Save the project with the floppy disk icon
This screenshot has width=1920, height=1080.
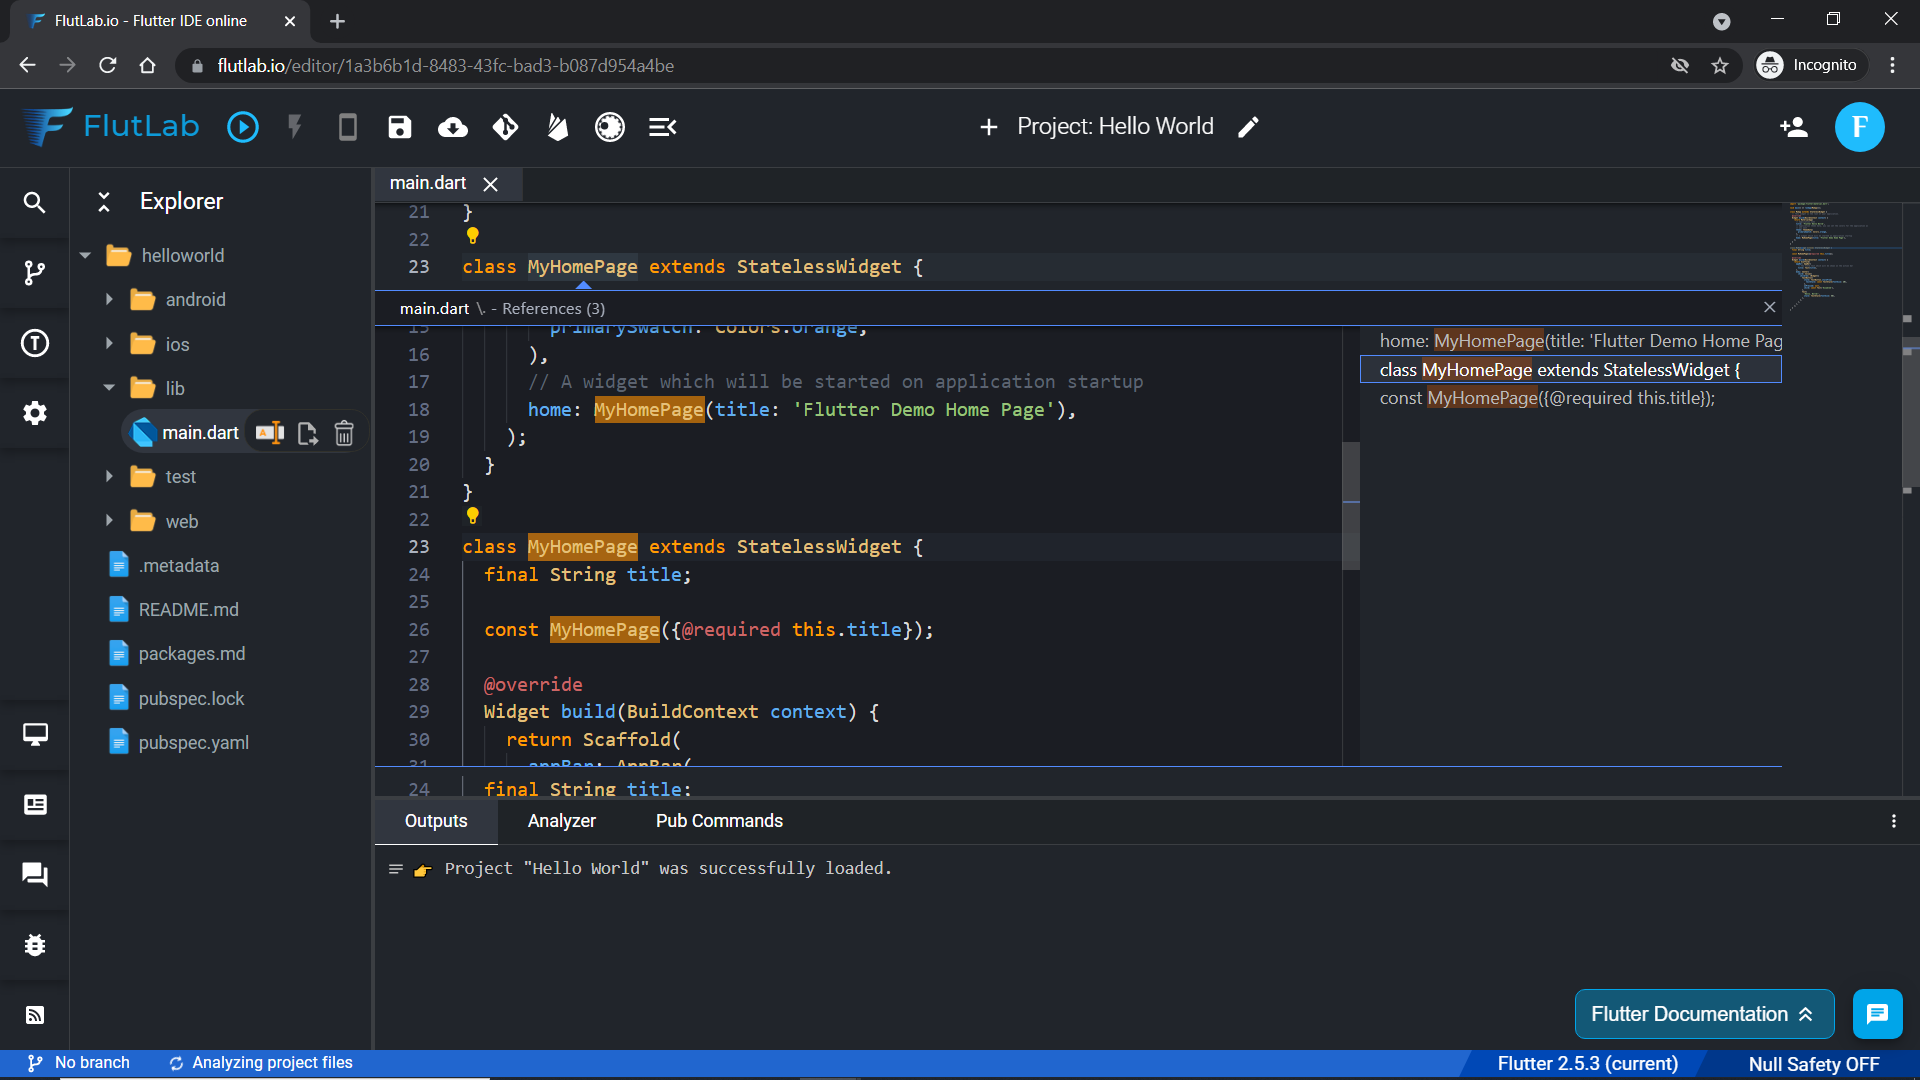click(x=400, y=127)
